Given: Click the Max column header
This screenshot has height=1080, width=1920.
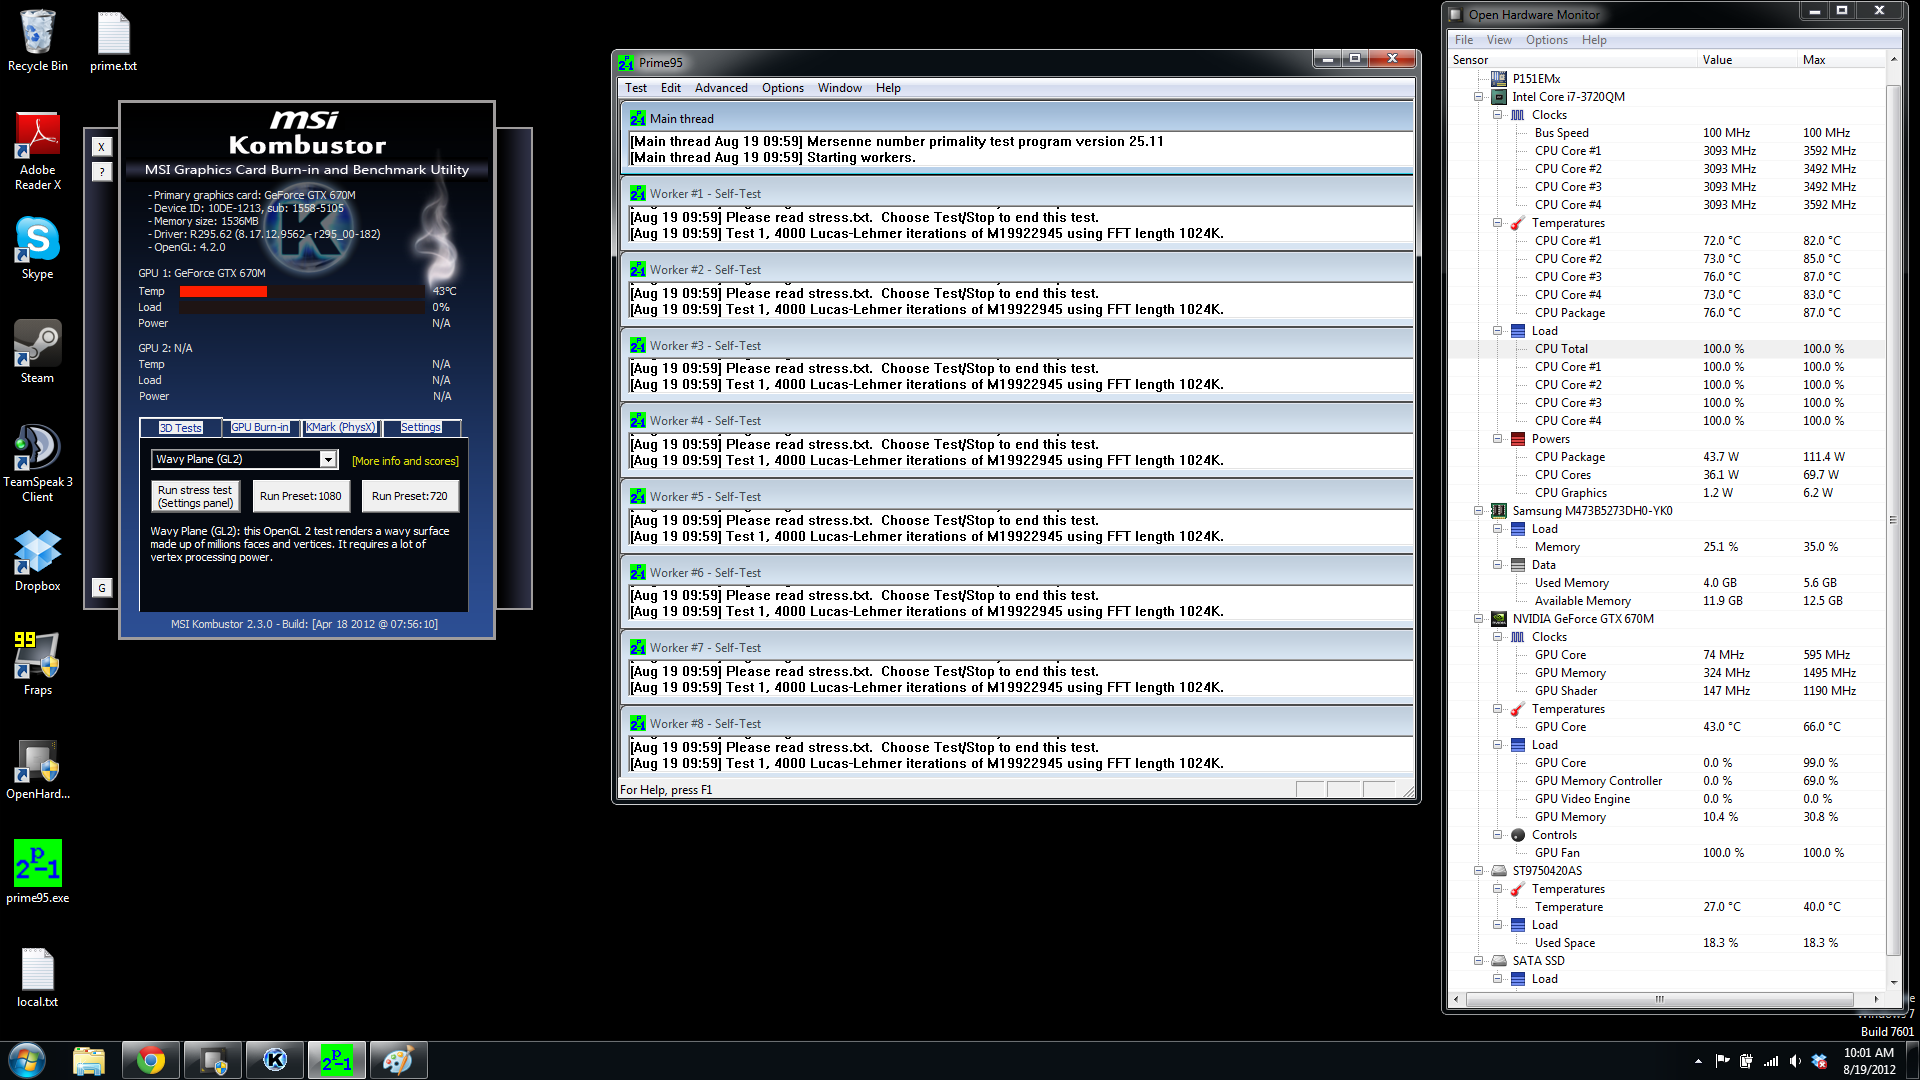Looking at the screenshot, I should coord(1841,60).
